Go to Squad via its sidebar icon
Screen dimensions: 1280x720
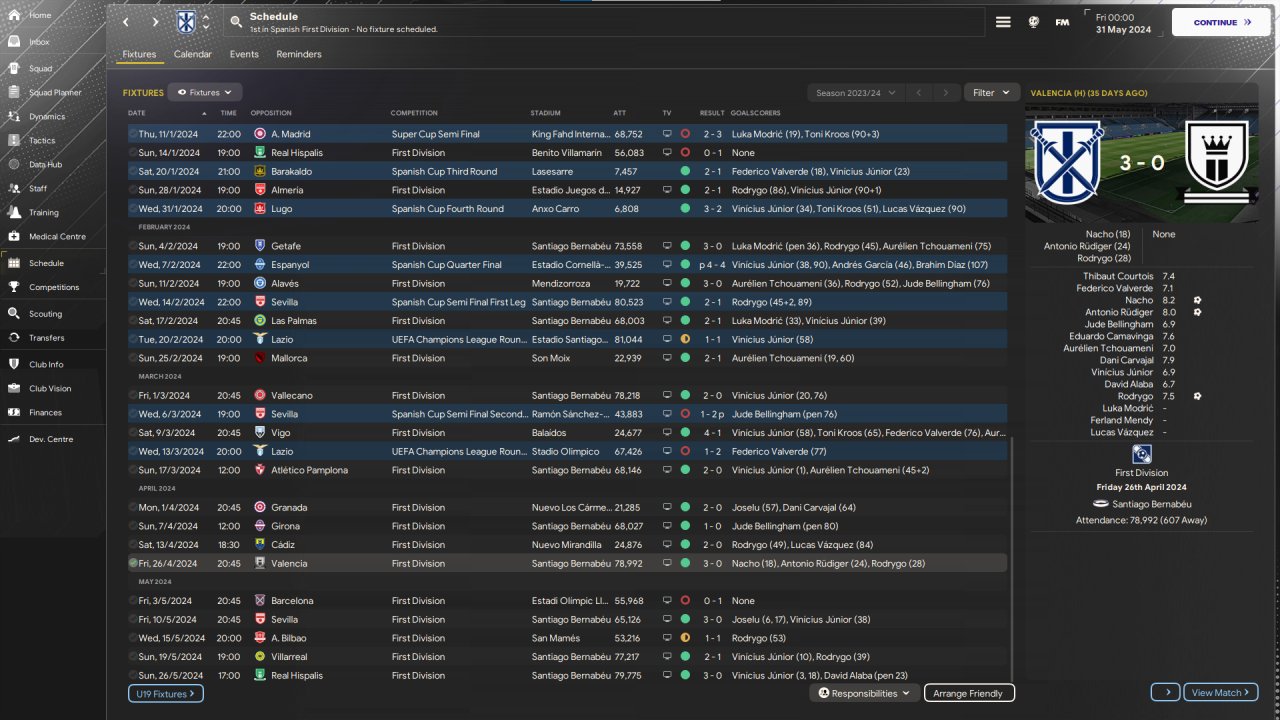pyautogui.click(x=14, y=69)
